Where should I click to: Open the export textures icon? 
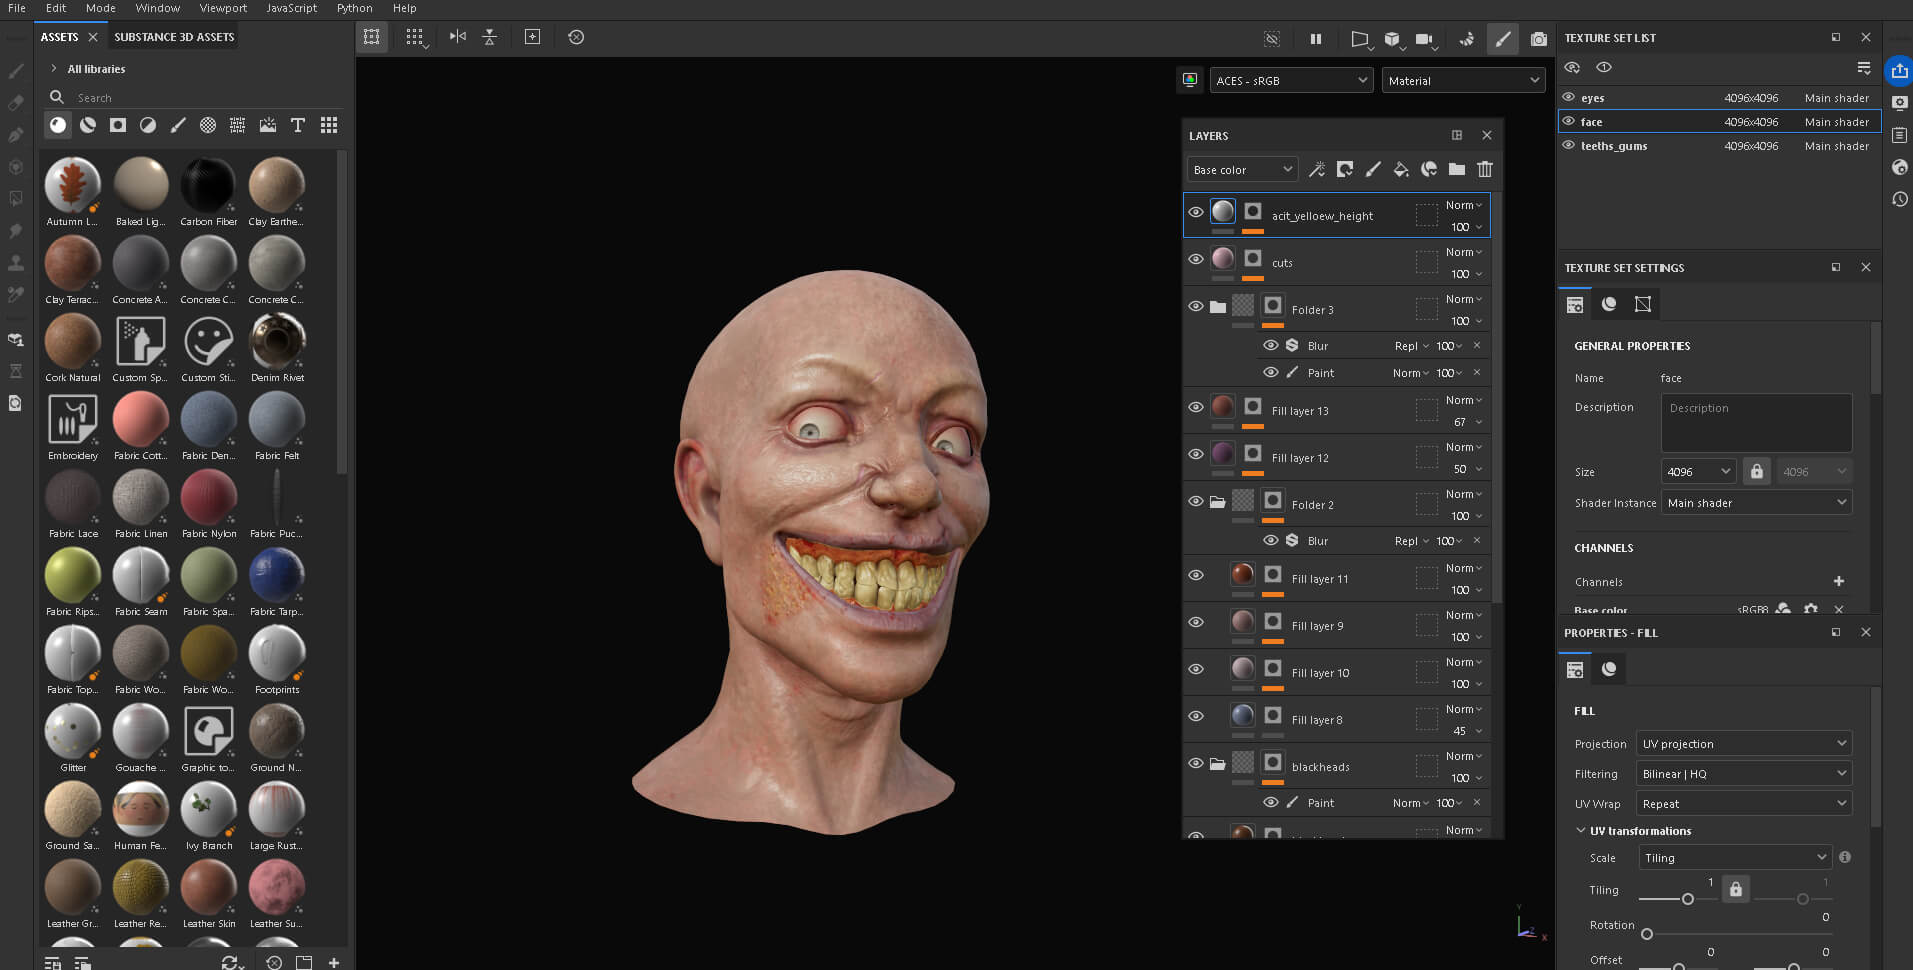tap(1899, 71)
